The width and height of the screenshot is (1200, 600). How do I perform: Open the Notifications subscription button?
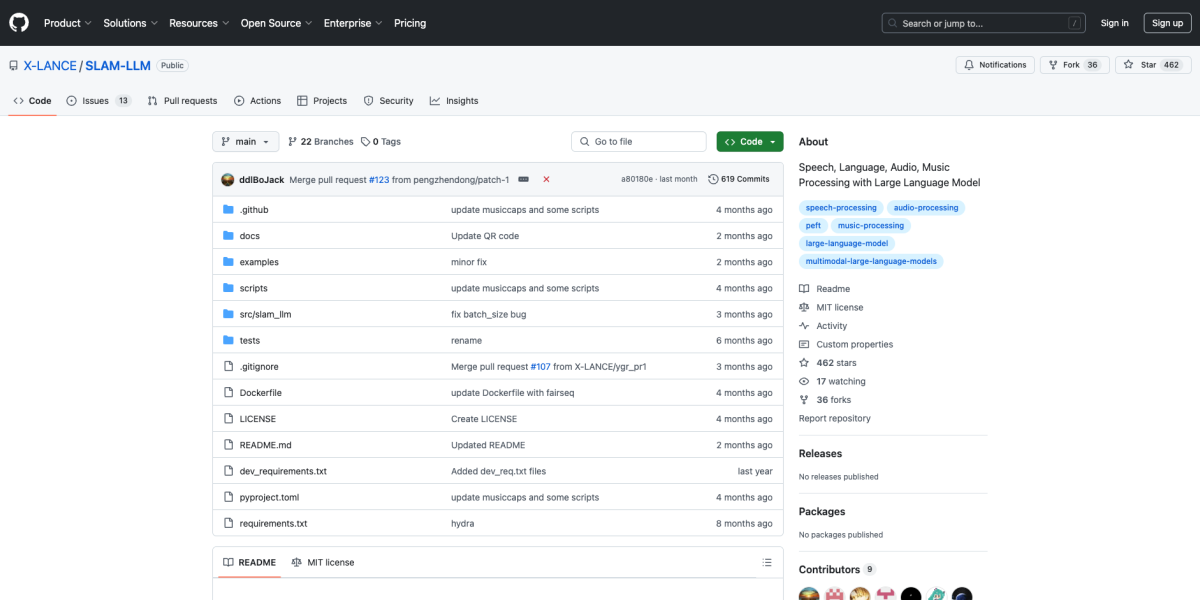[994, 65]
